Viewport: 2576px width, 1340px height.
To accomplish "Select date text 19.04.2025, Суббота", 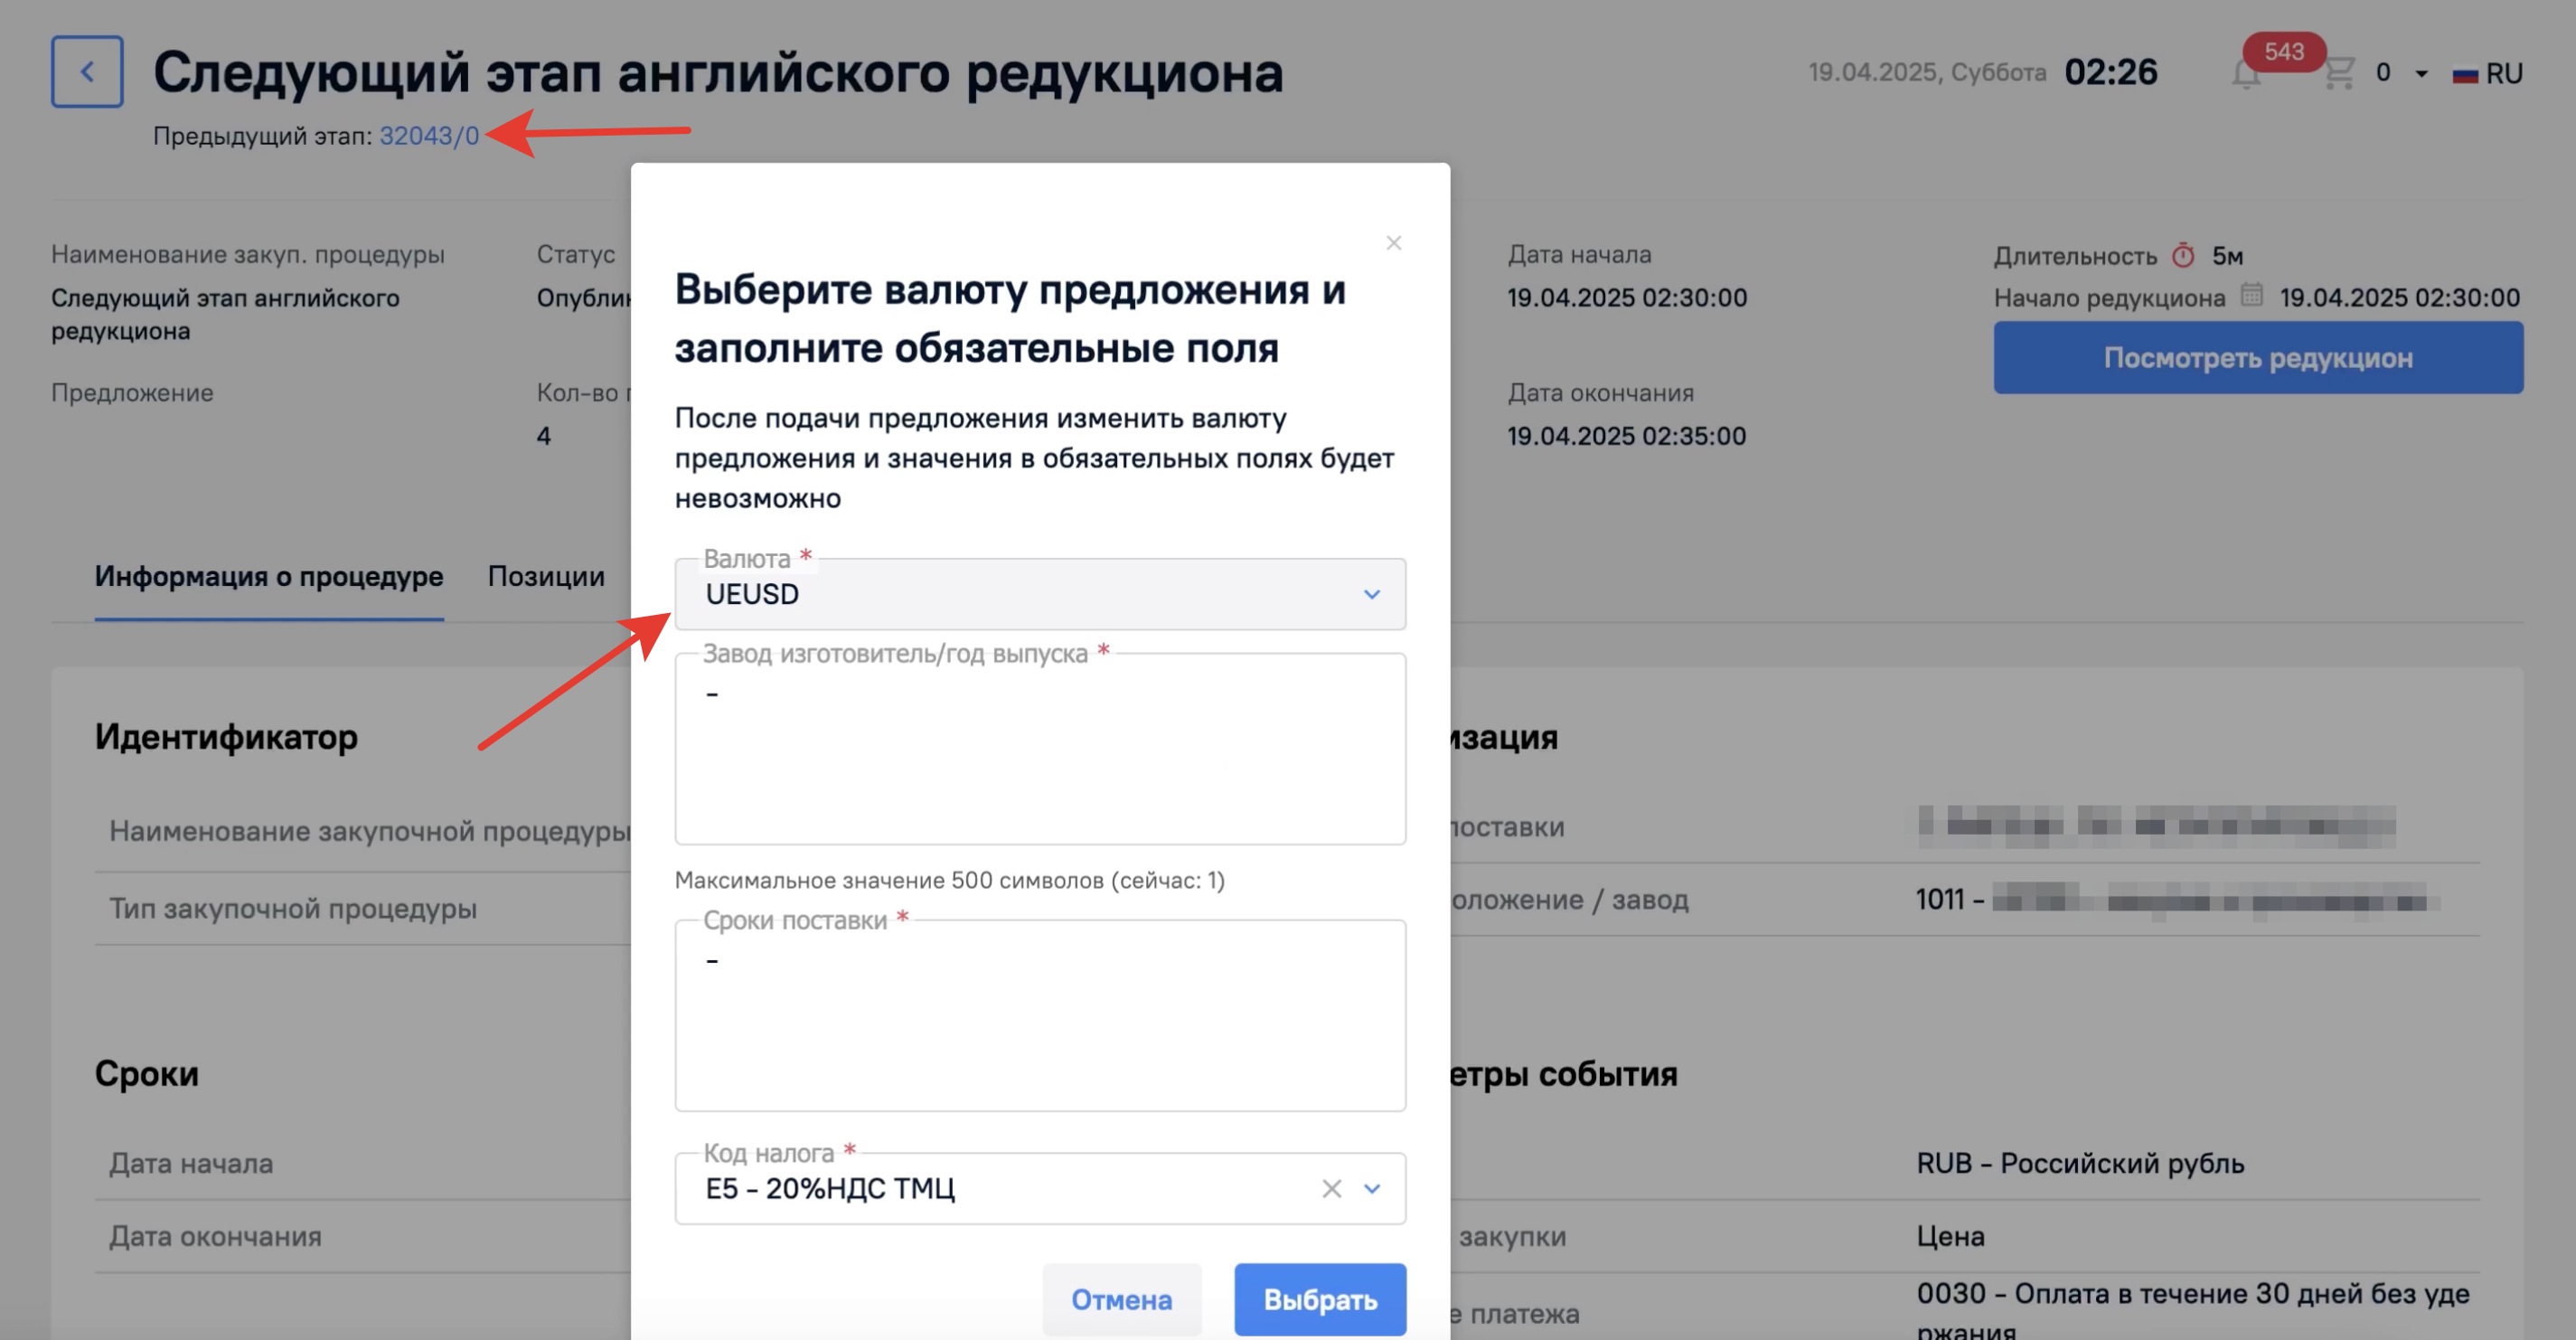I will coord(1927,73).
